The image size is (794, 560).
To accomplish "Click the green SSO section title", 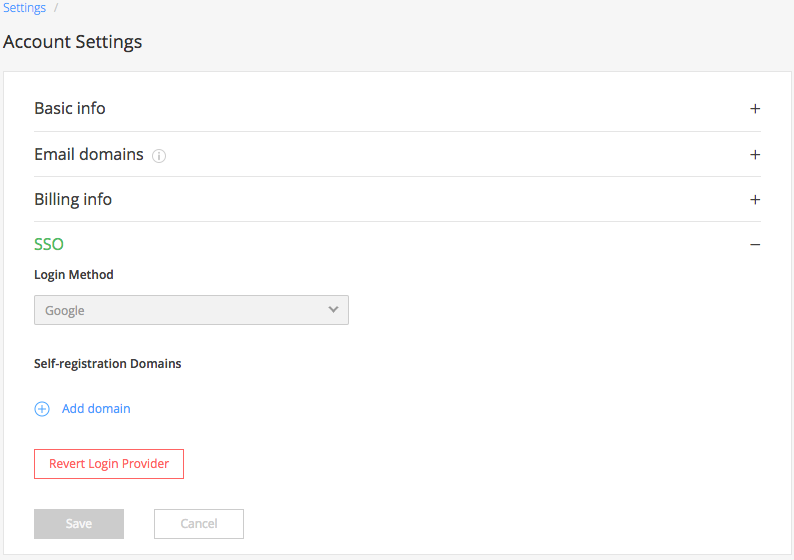I will point(49,244).
